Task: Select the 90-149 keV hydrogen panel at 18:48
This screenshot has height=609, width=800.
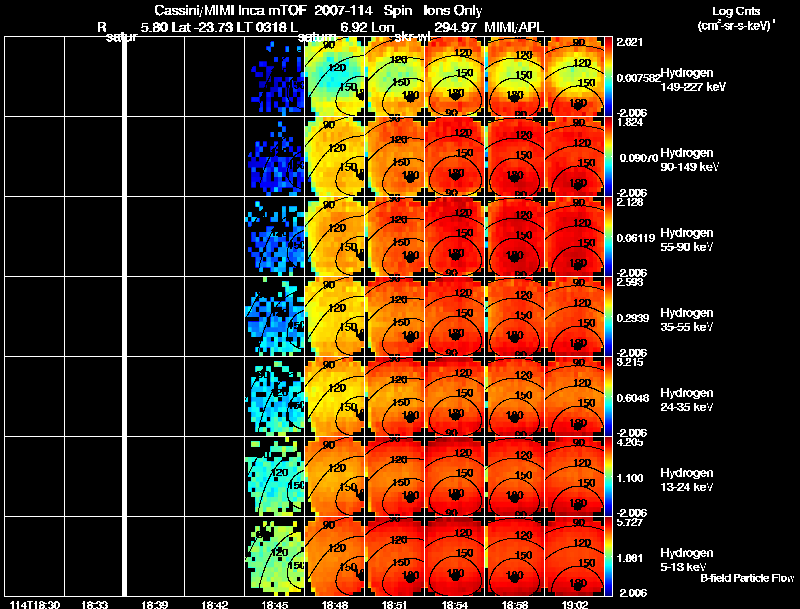Action: [x=335, y=157]
